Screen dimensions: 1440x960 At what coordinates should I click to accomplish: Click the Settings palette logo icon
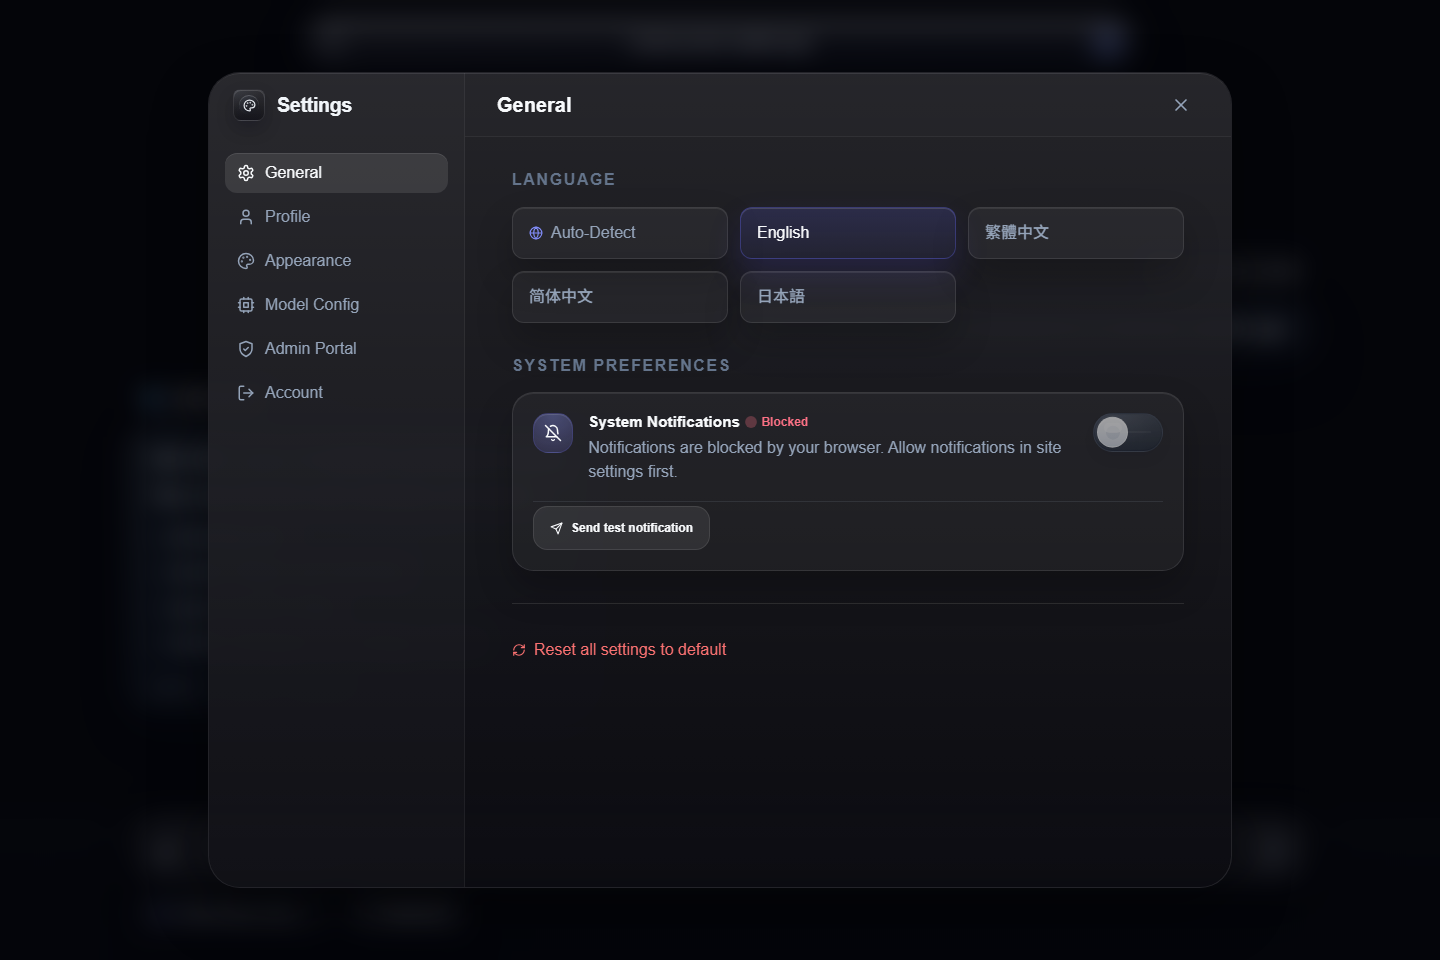pyautogui.click(x=249, y=105)
